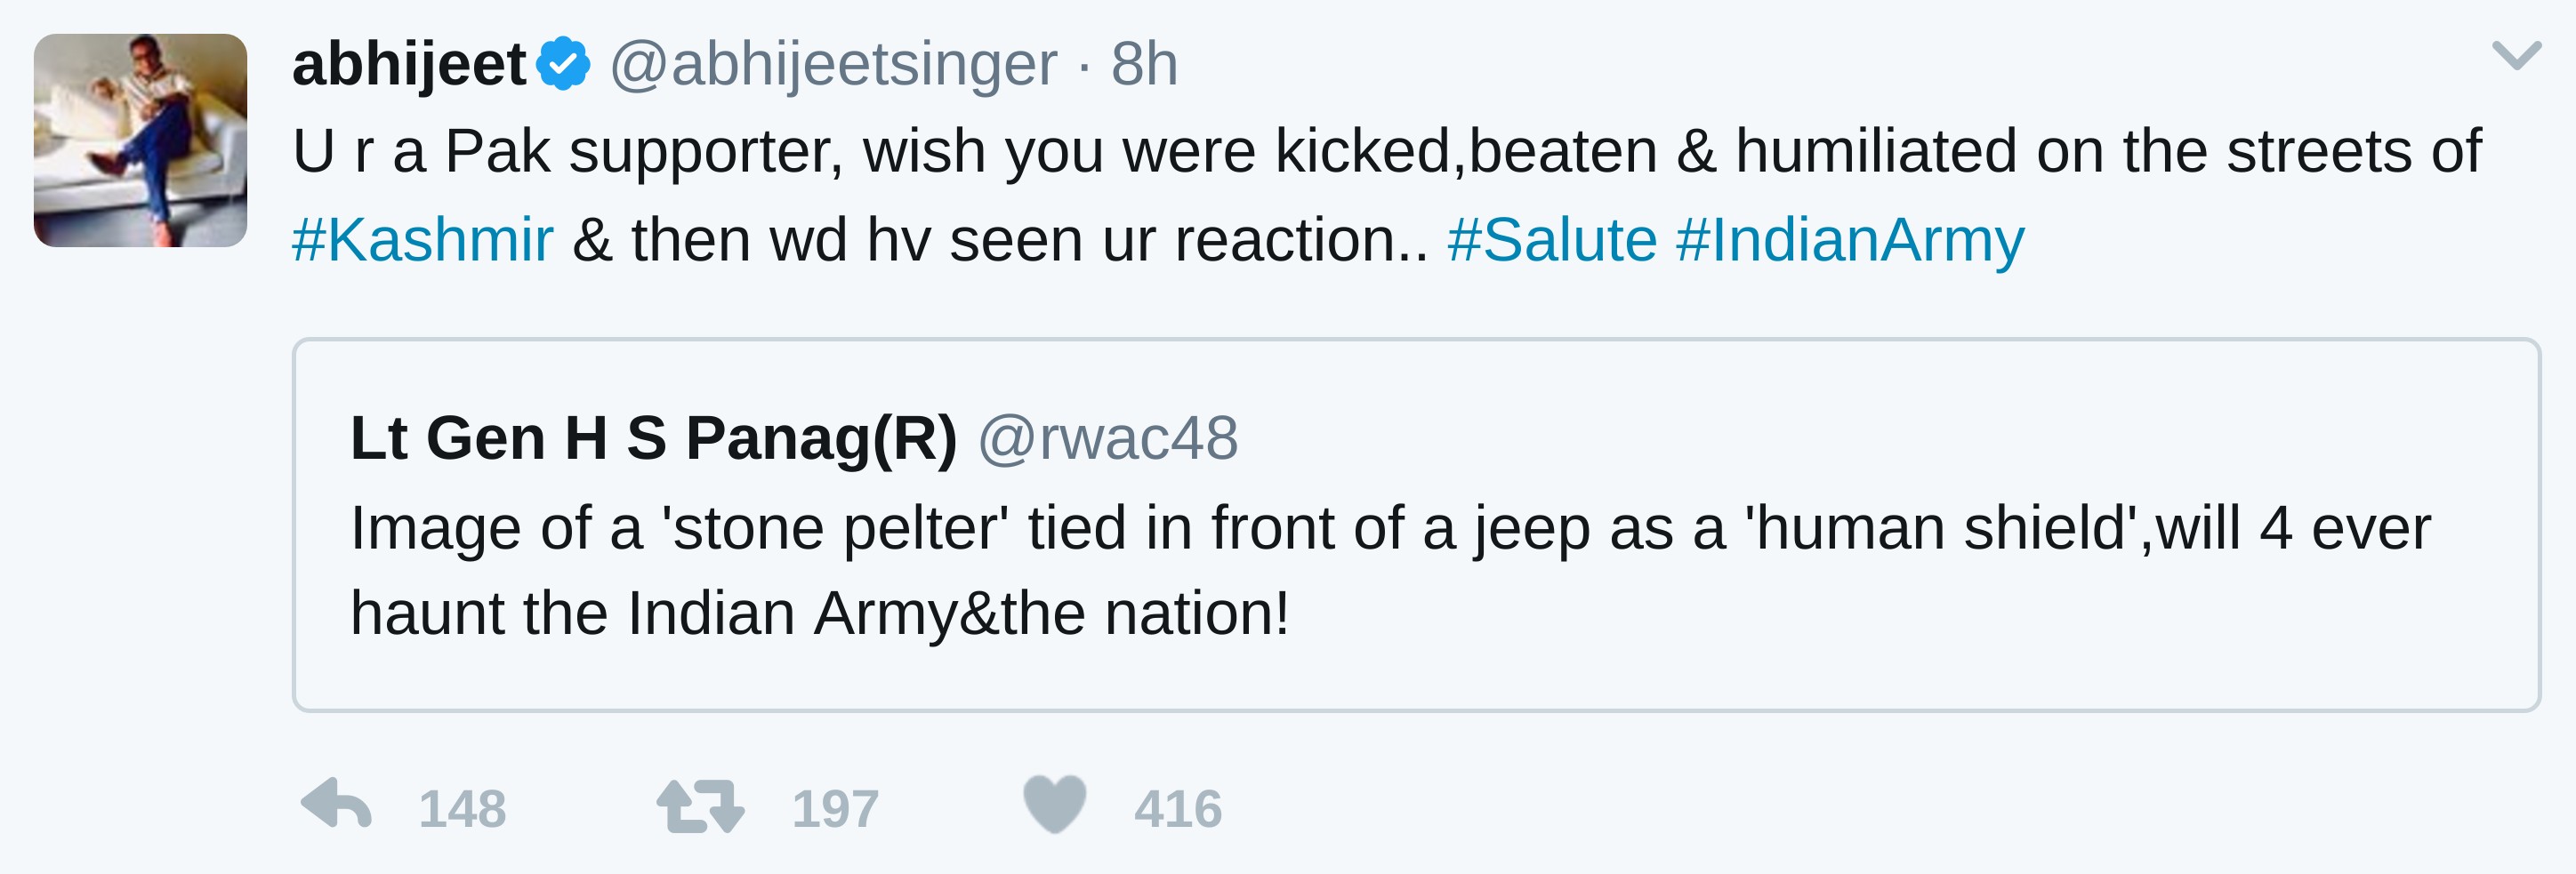
Task: Click the 8h timestamp
Action: pyautogui.click(x=1144, y=64)
